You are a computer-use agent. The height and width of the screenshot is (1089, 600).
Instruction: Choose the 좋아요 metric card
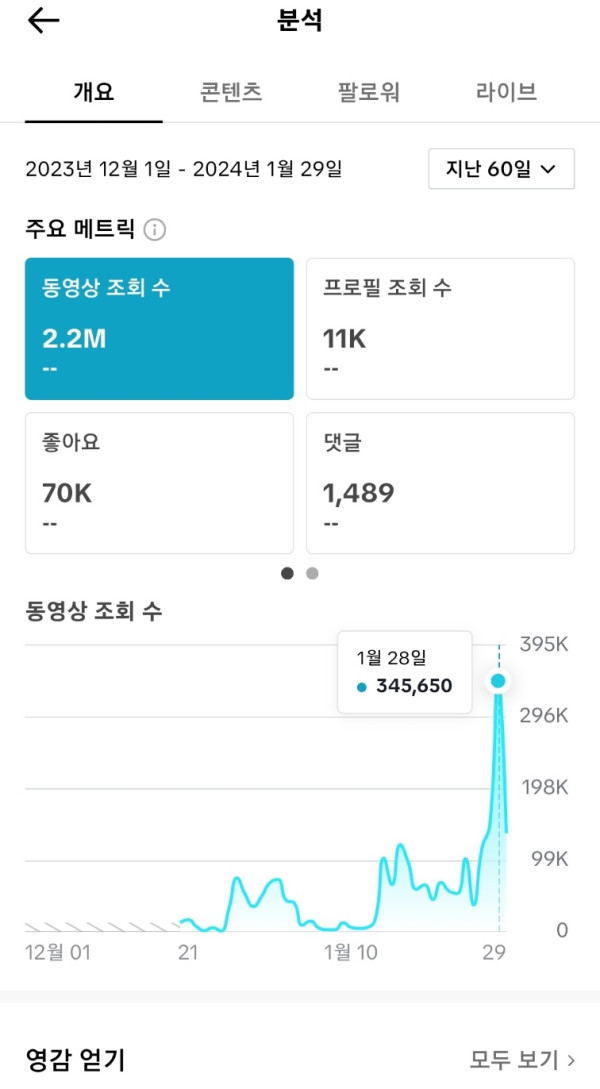[x=159, y=483]
